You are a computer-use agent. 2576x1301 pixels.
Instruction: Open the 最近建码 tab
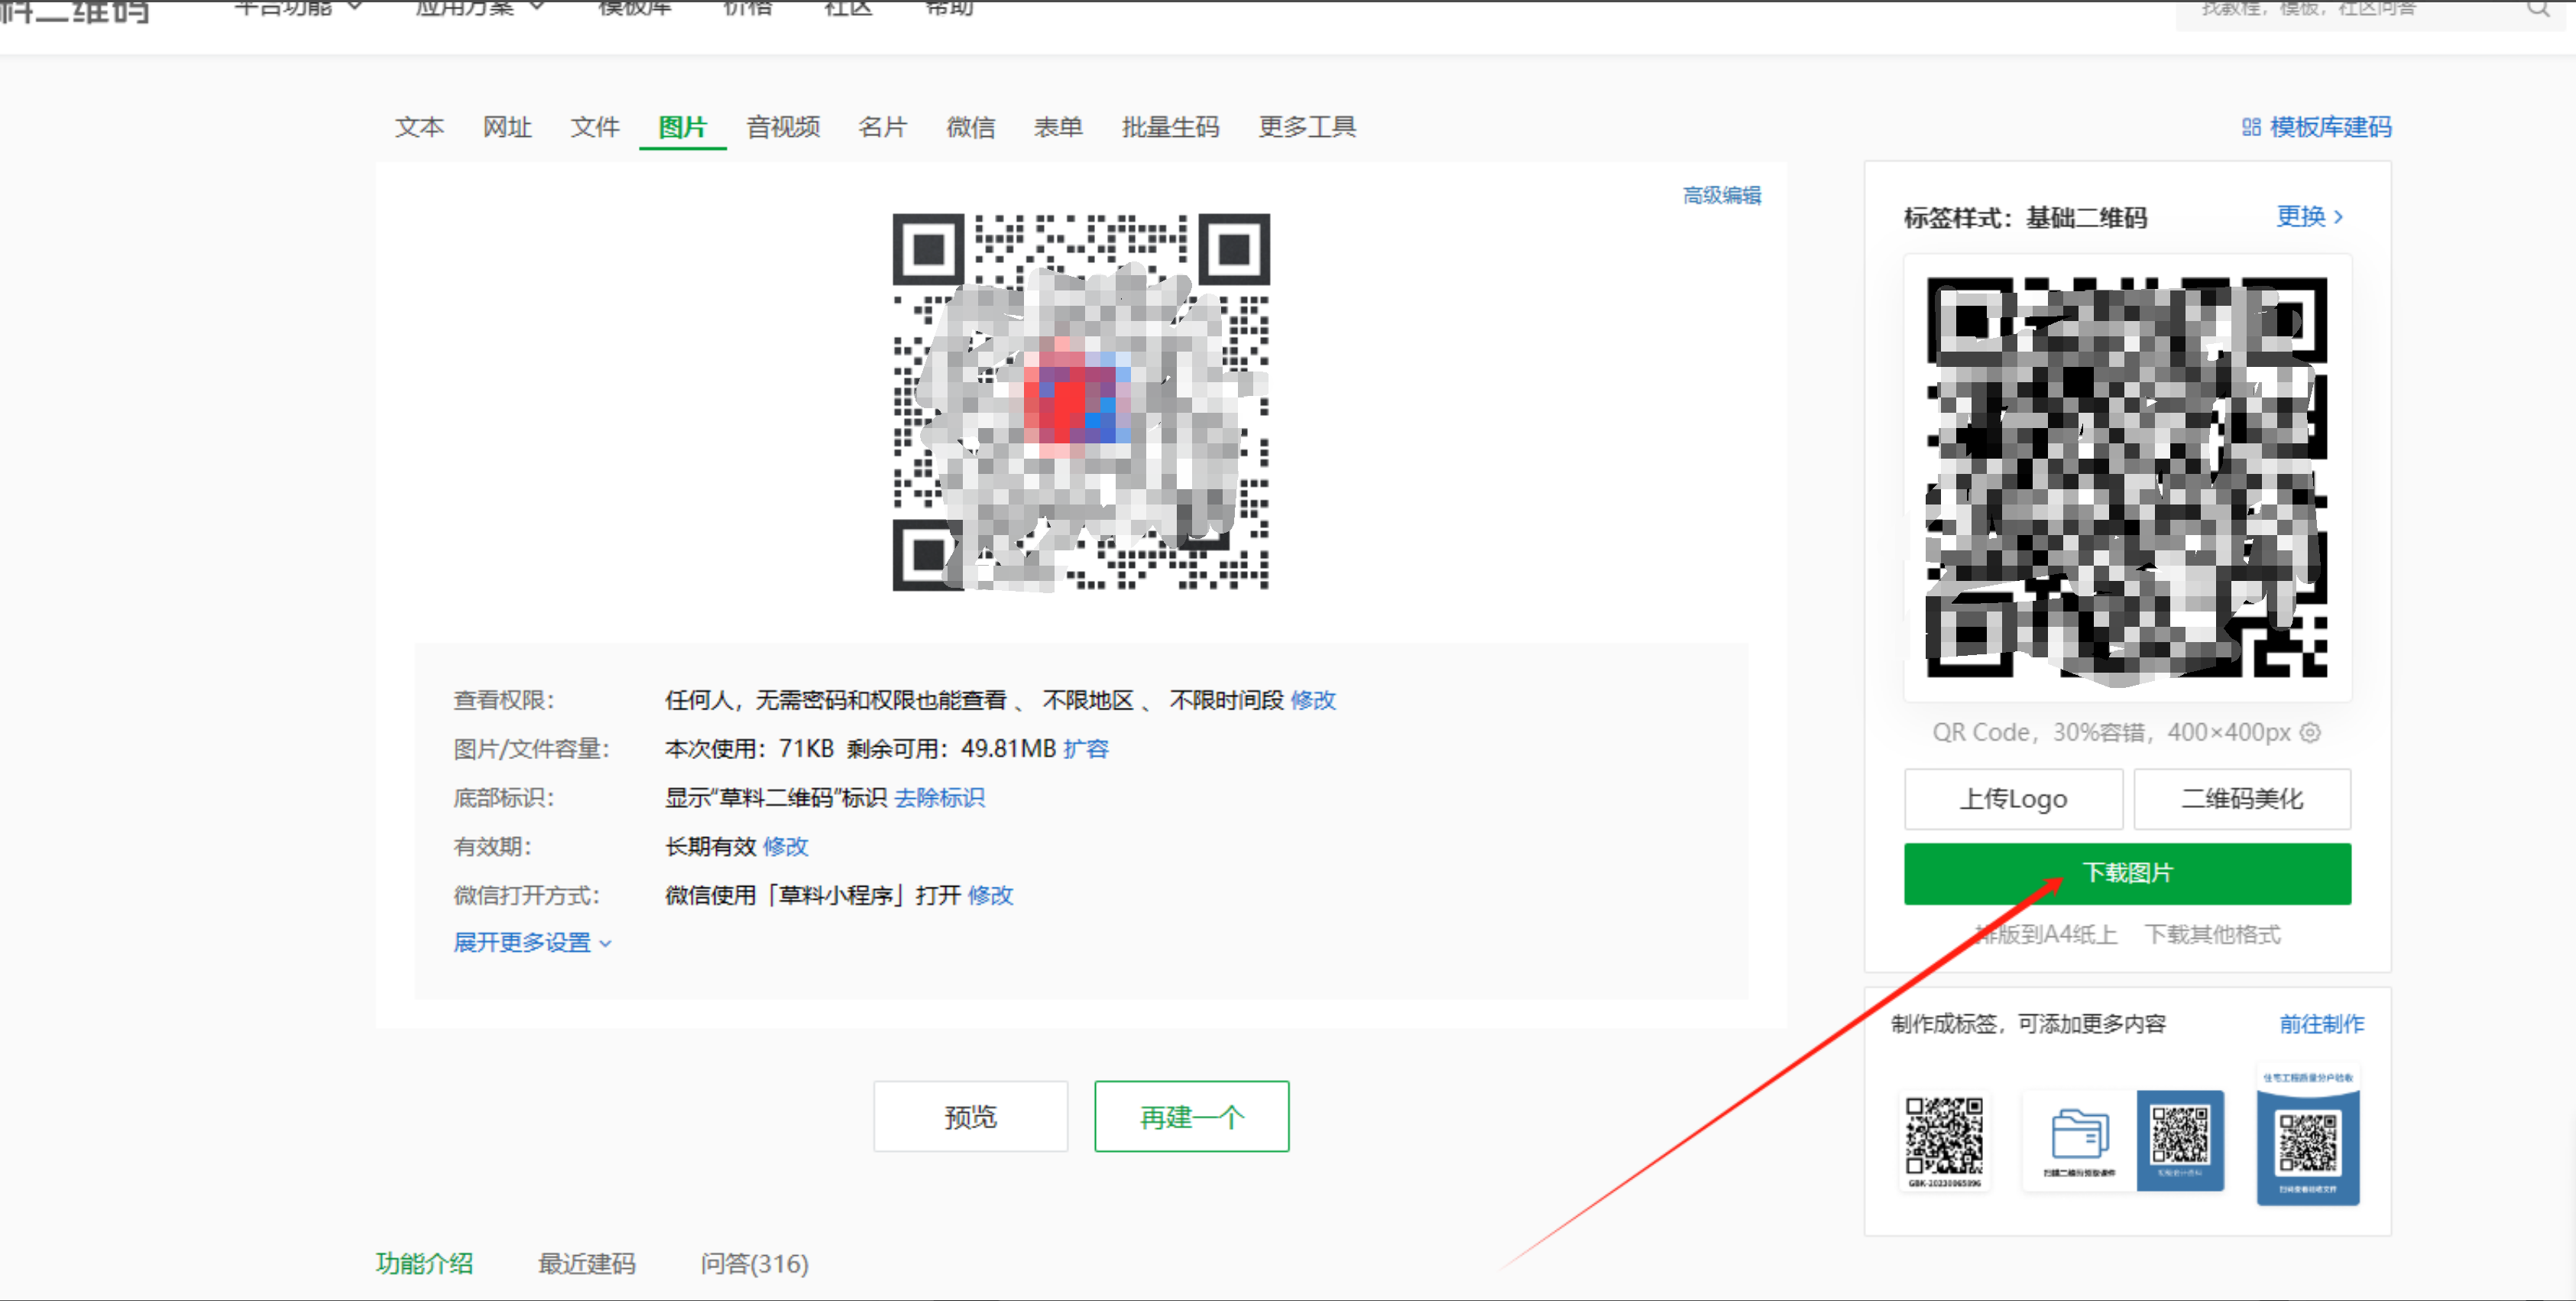(586, 1264)
